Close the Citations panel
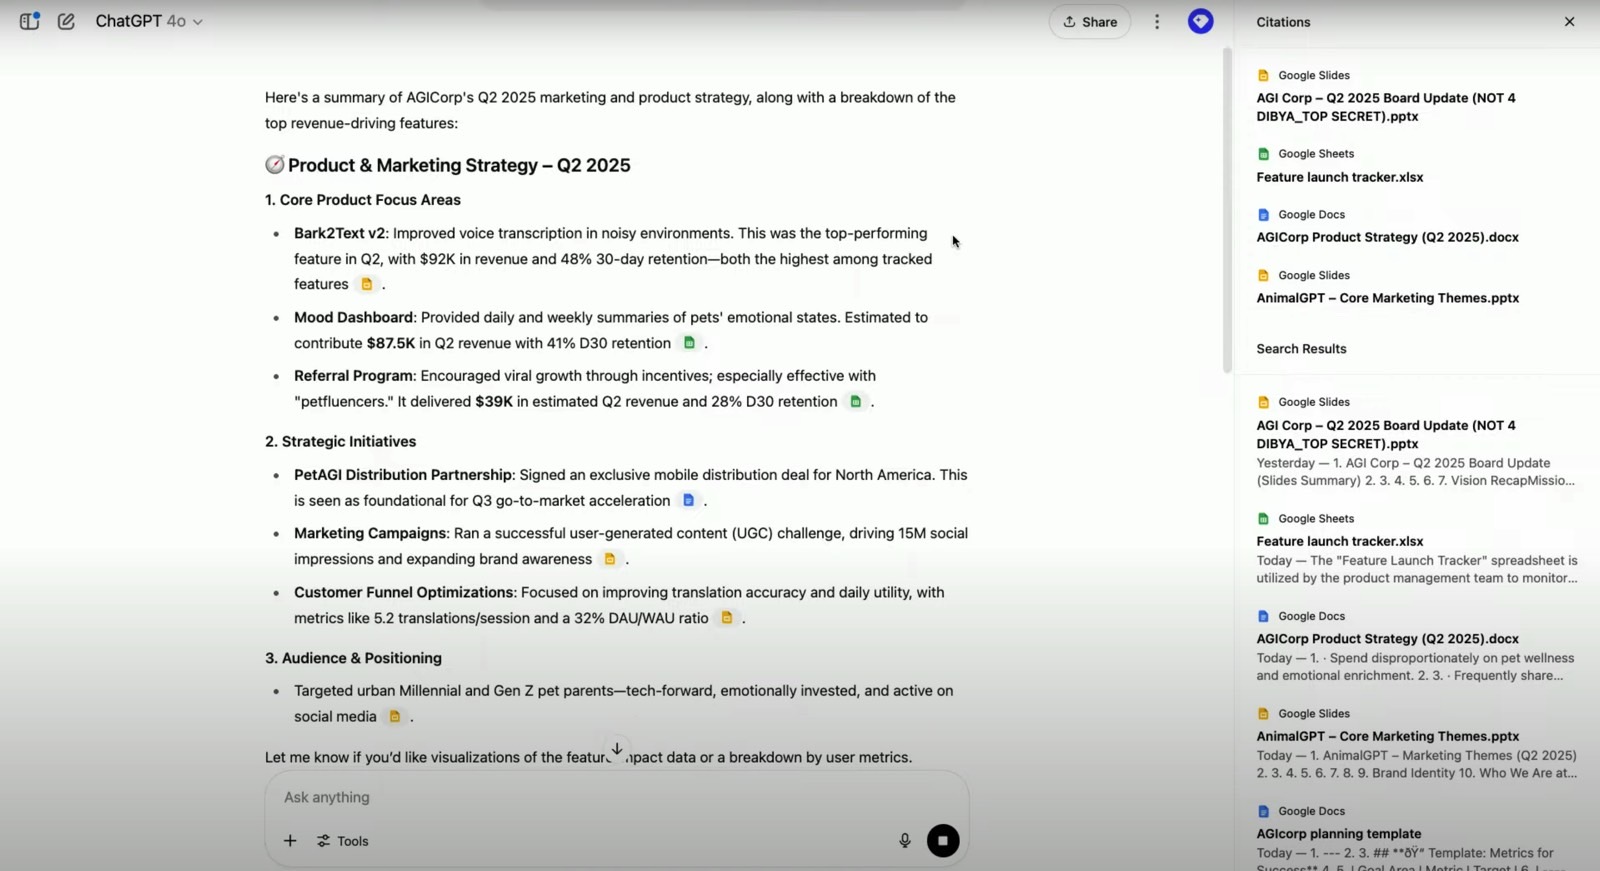This screenshot has height=871, width=1600. [1569, 22]
